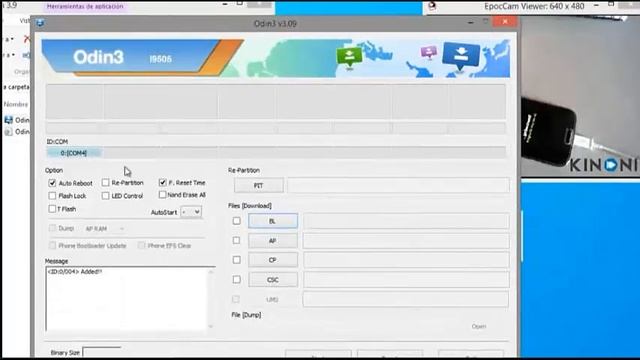Tick the checkbox next to CSC
This screenshot has width=640, height=360.
[236, 280]
